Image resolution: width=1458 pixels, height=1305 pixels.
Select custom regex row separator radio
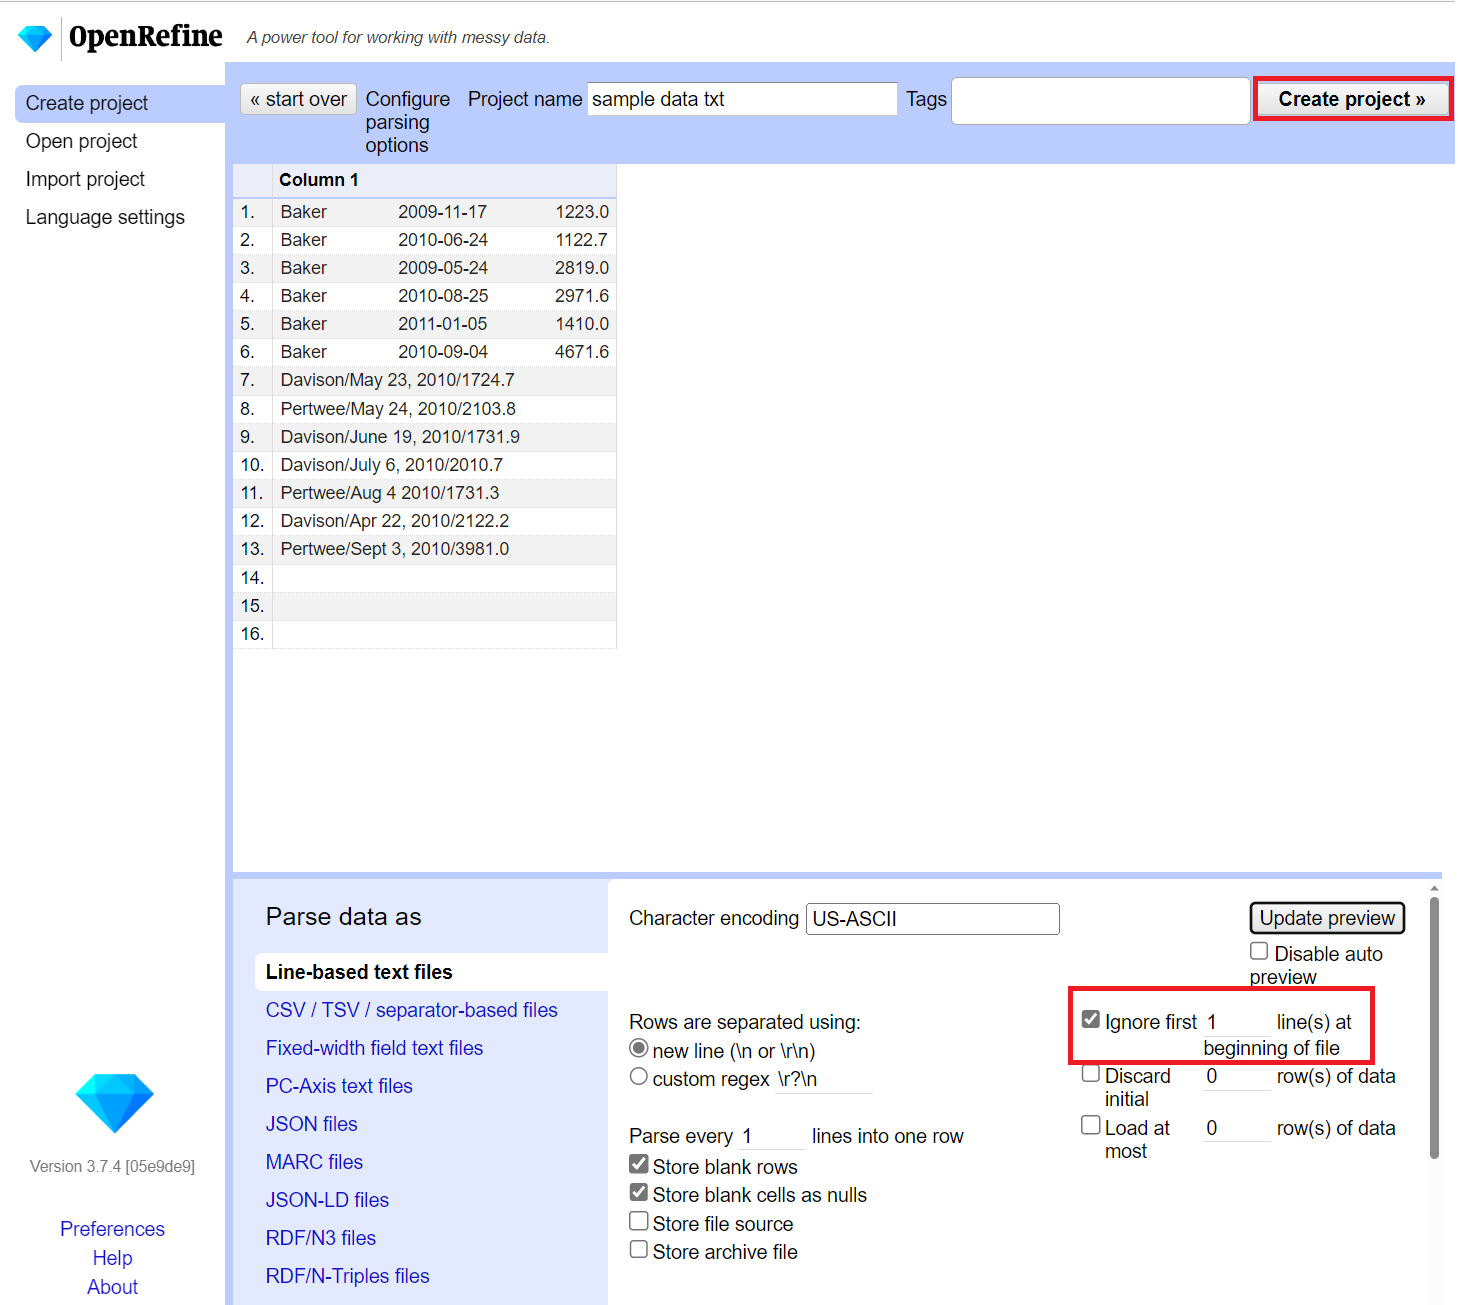(x=639, y=1077)
